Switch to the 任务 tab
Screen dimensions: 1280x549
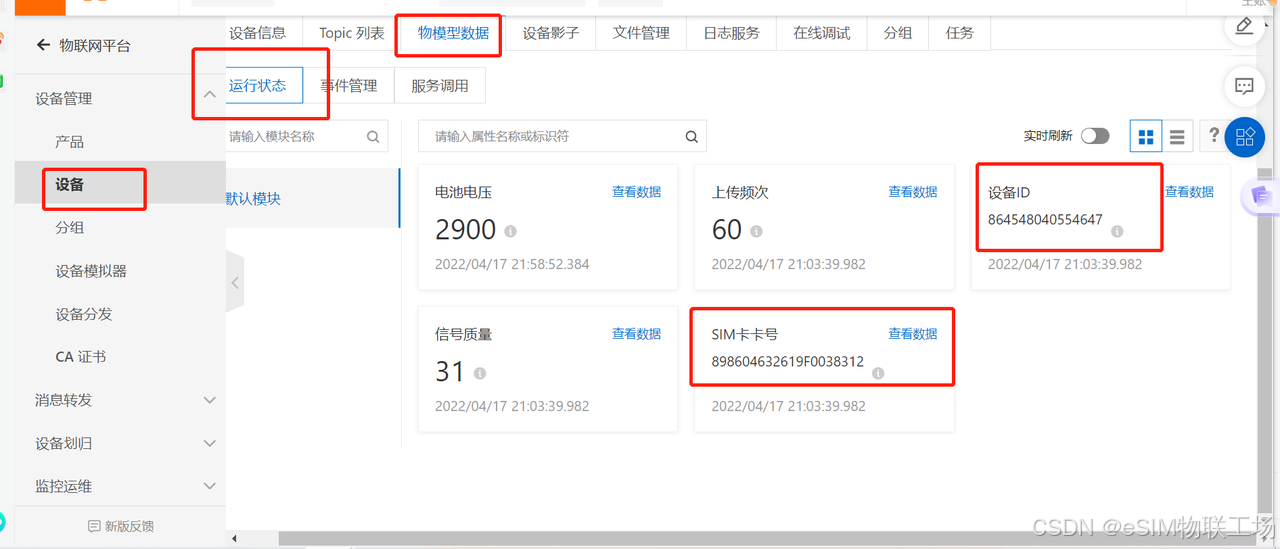pyautogui.click(x=960, y=33)
